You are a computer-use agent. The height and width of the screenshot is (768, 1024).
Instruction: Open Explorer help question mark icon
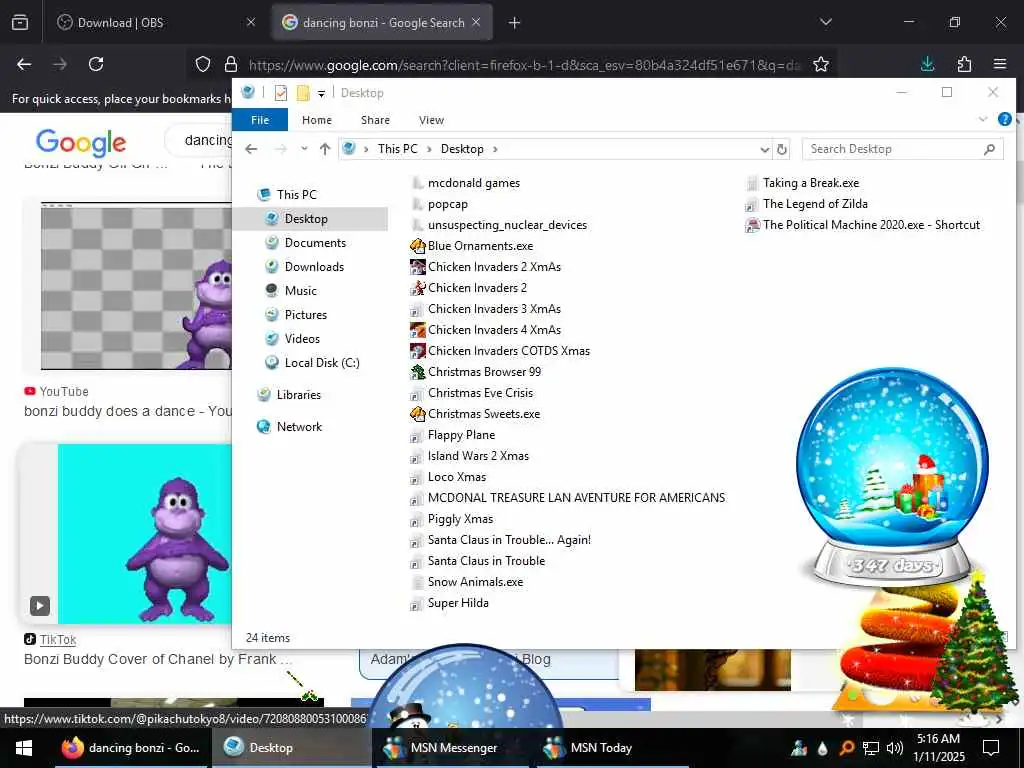(x=1004, y=119)
